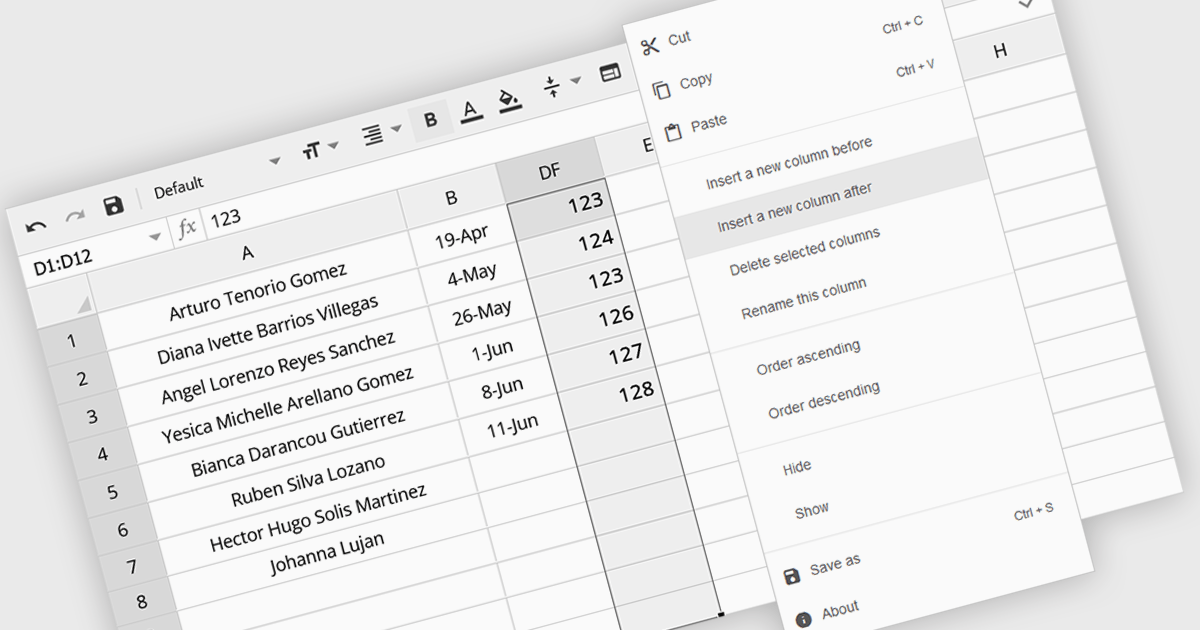Click the horizontal text align icon
Viewport: 1200px width, 630px height.
373,134
